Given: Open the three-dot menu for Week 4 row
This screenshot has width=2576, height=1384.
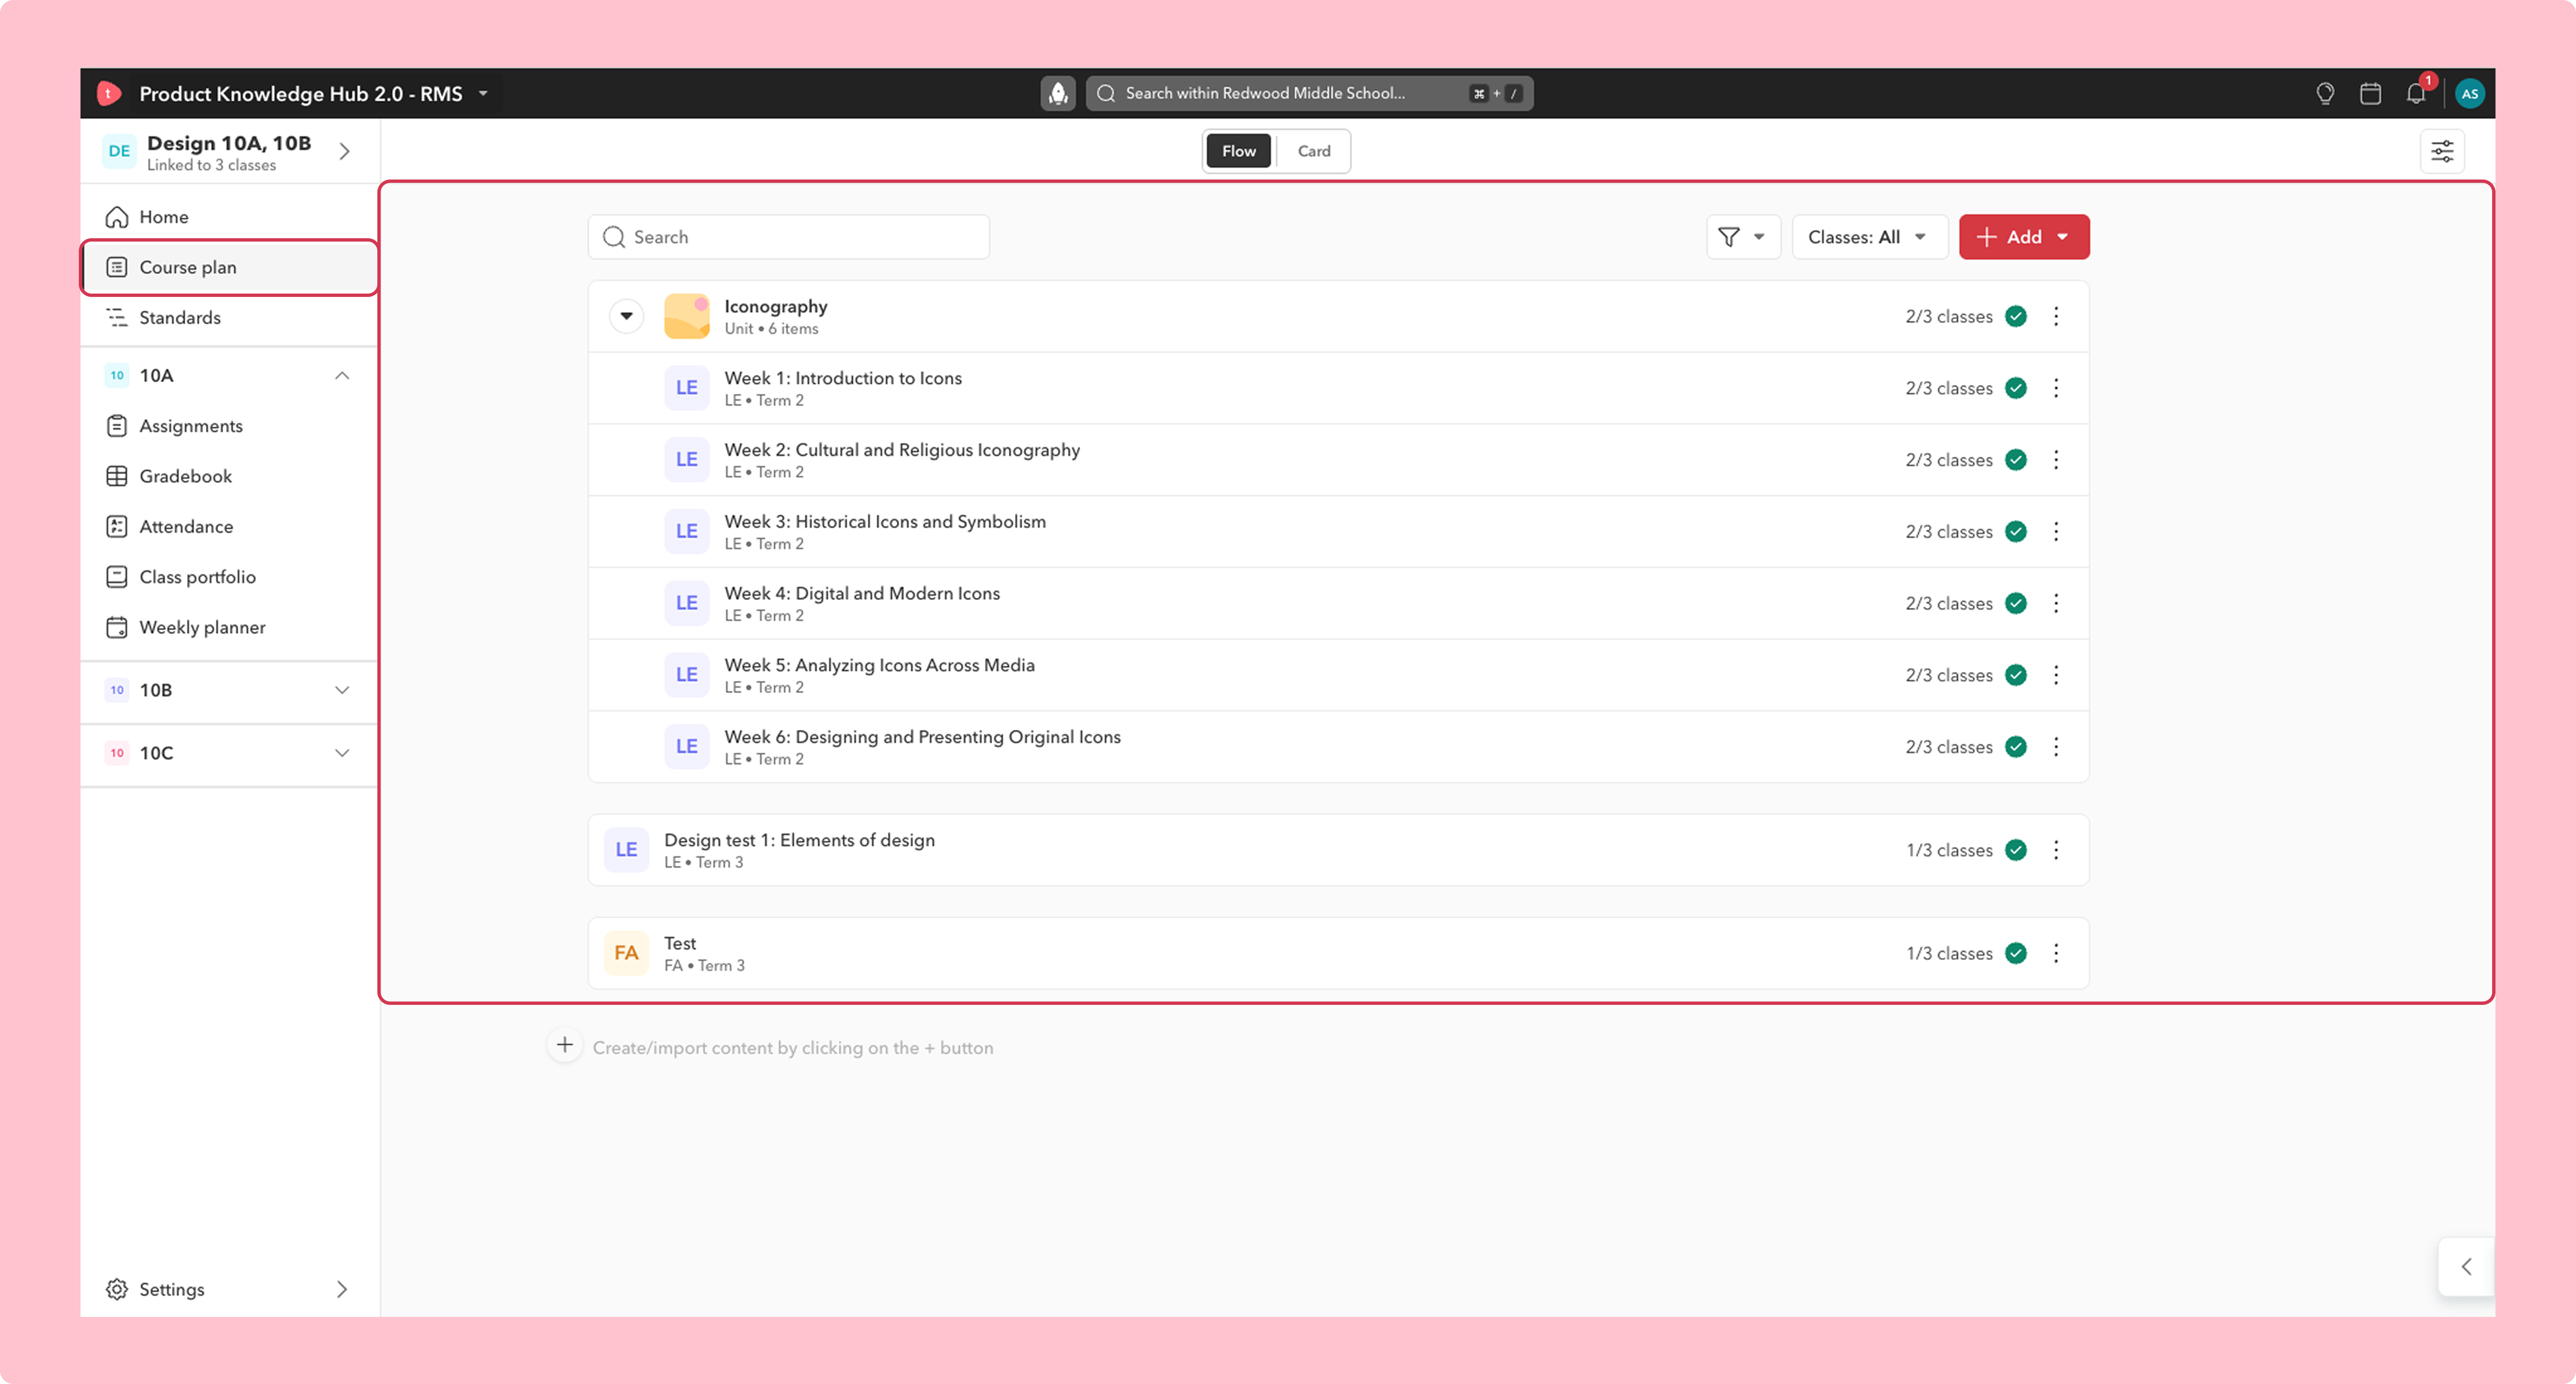Looking at the screenshot, I should [2056, 603].
